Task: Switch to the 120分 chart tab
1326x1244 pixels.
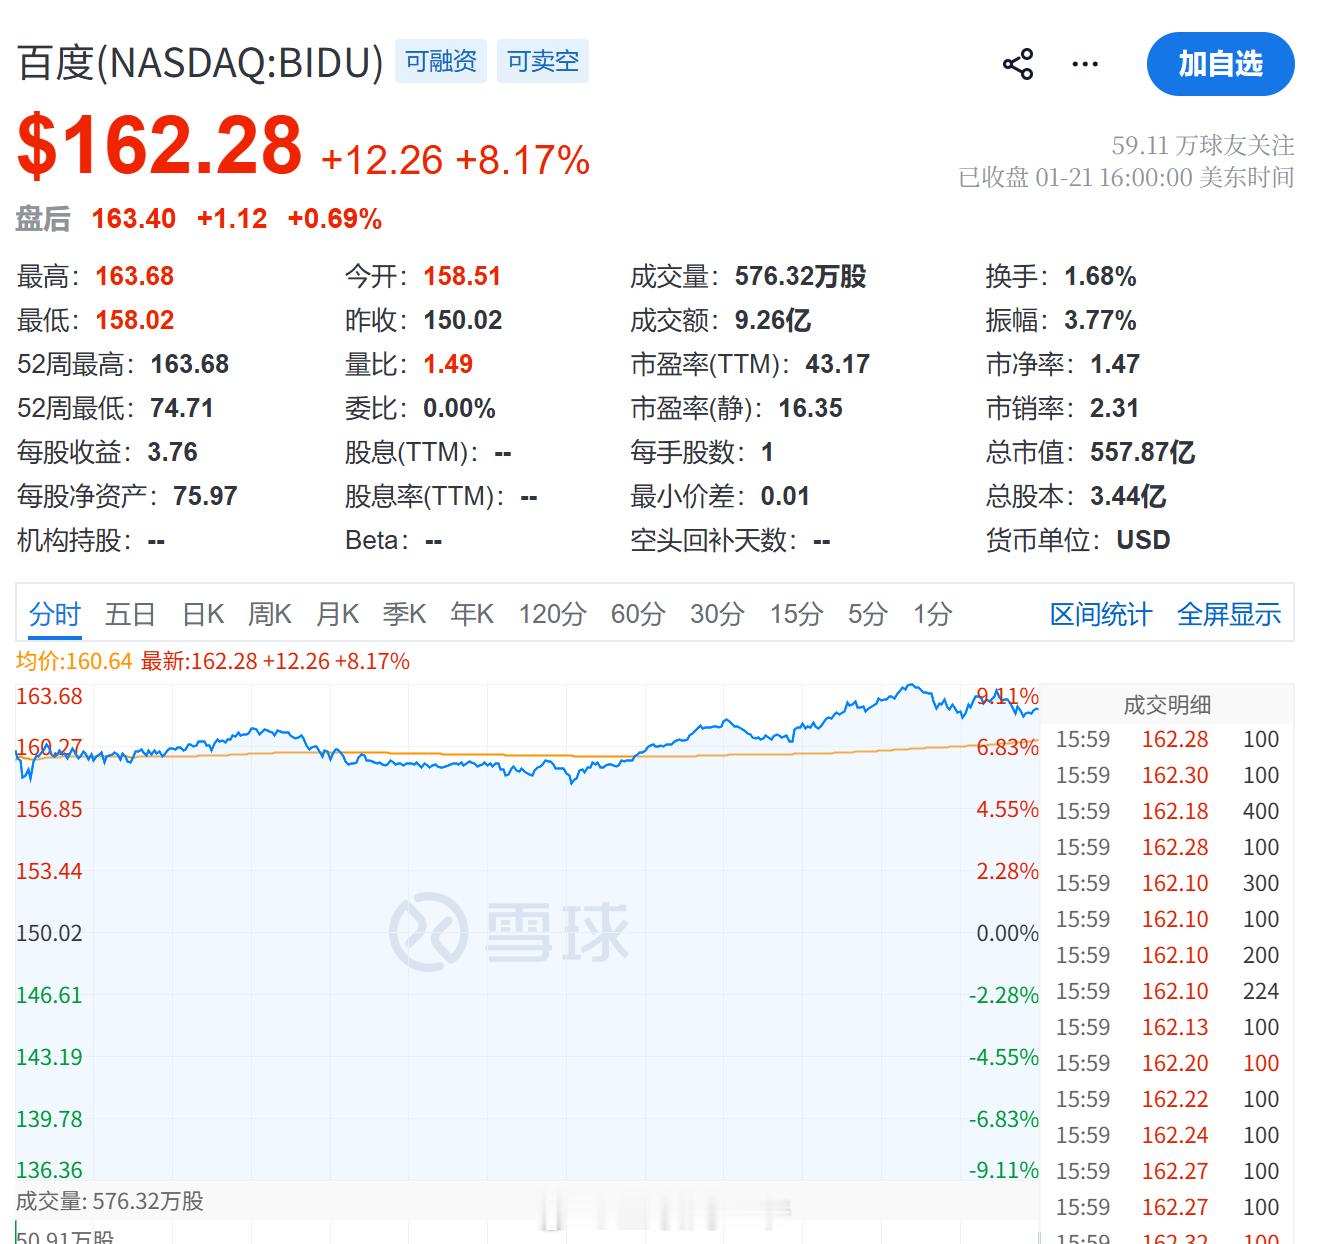Action: tap(552, 614)
